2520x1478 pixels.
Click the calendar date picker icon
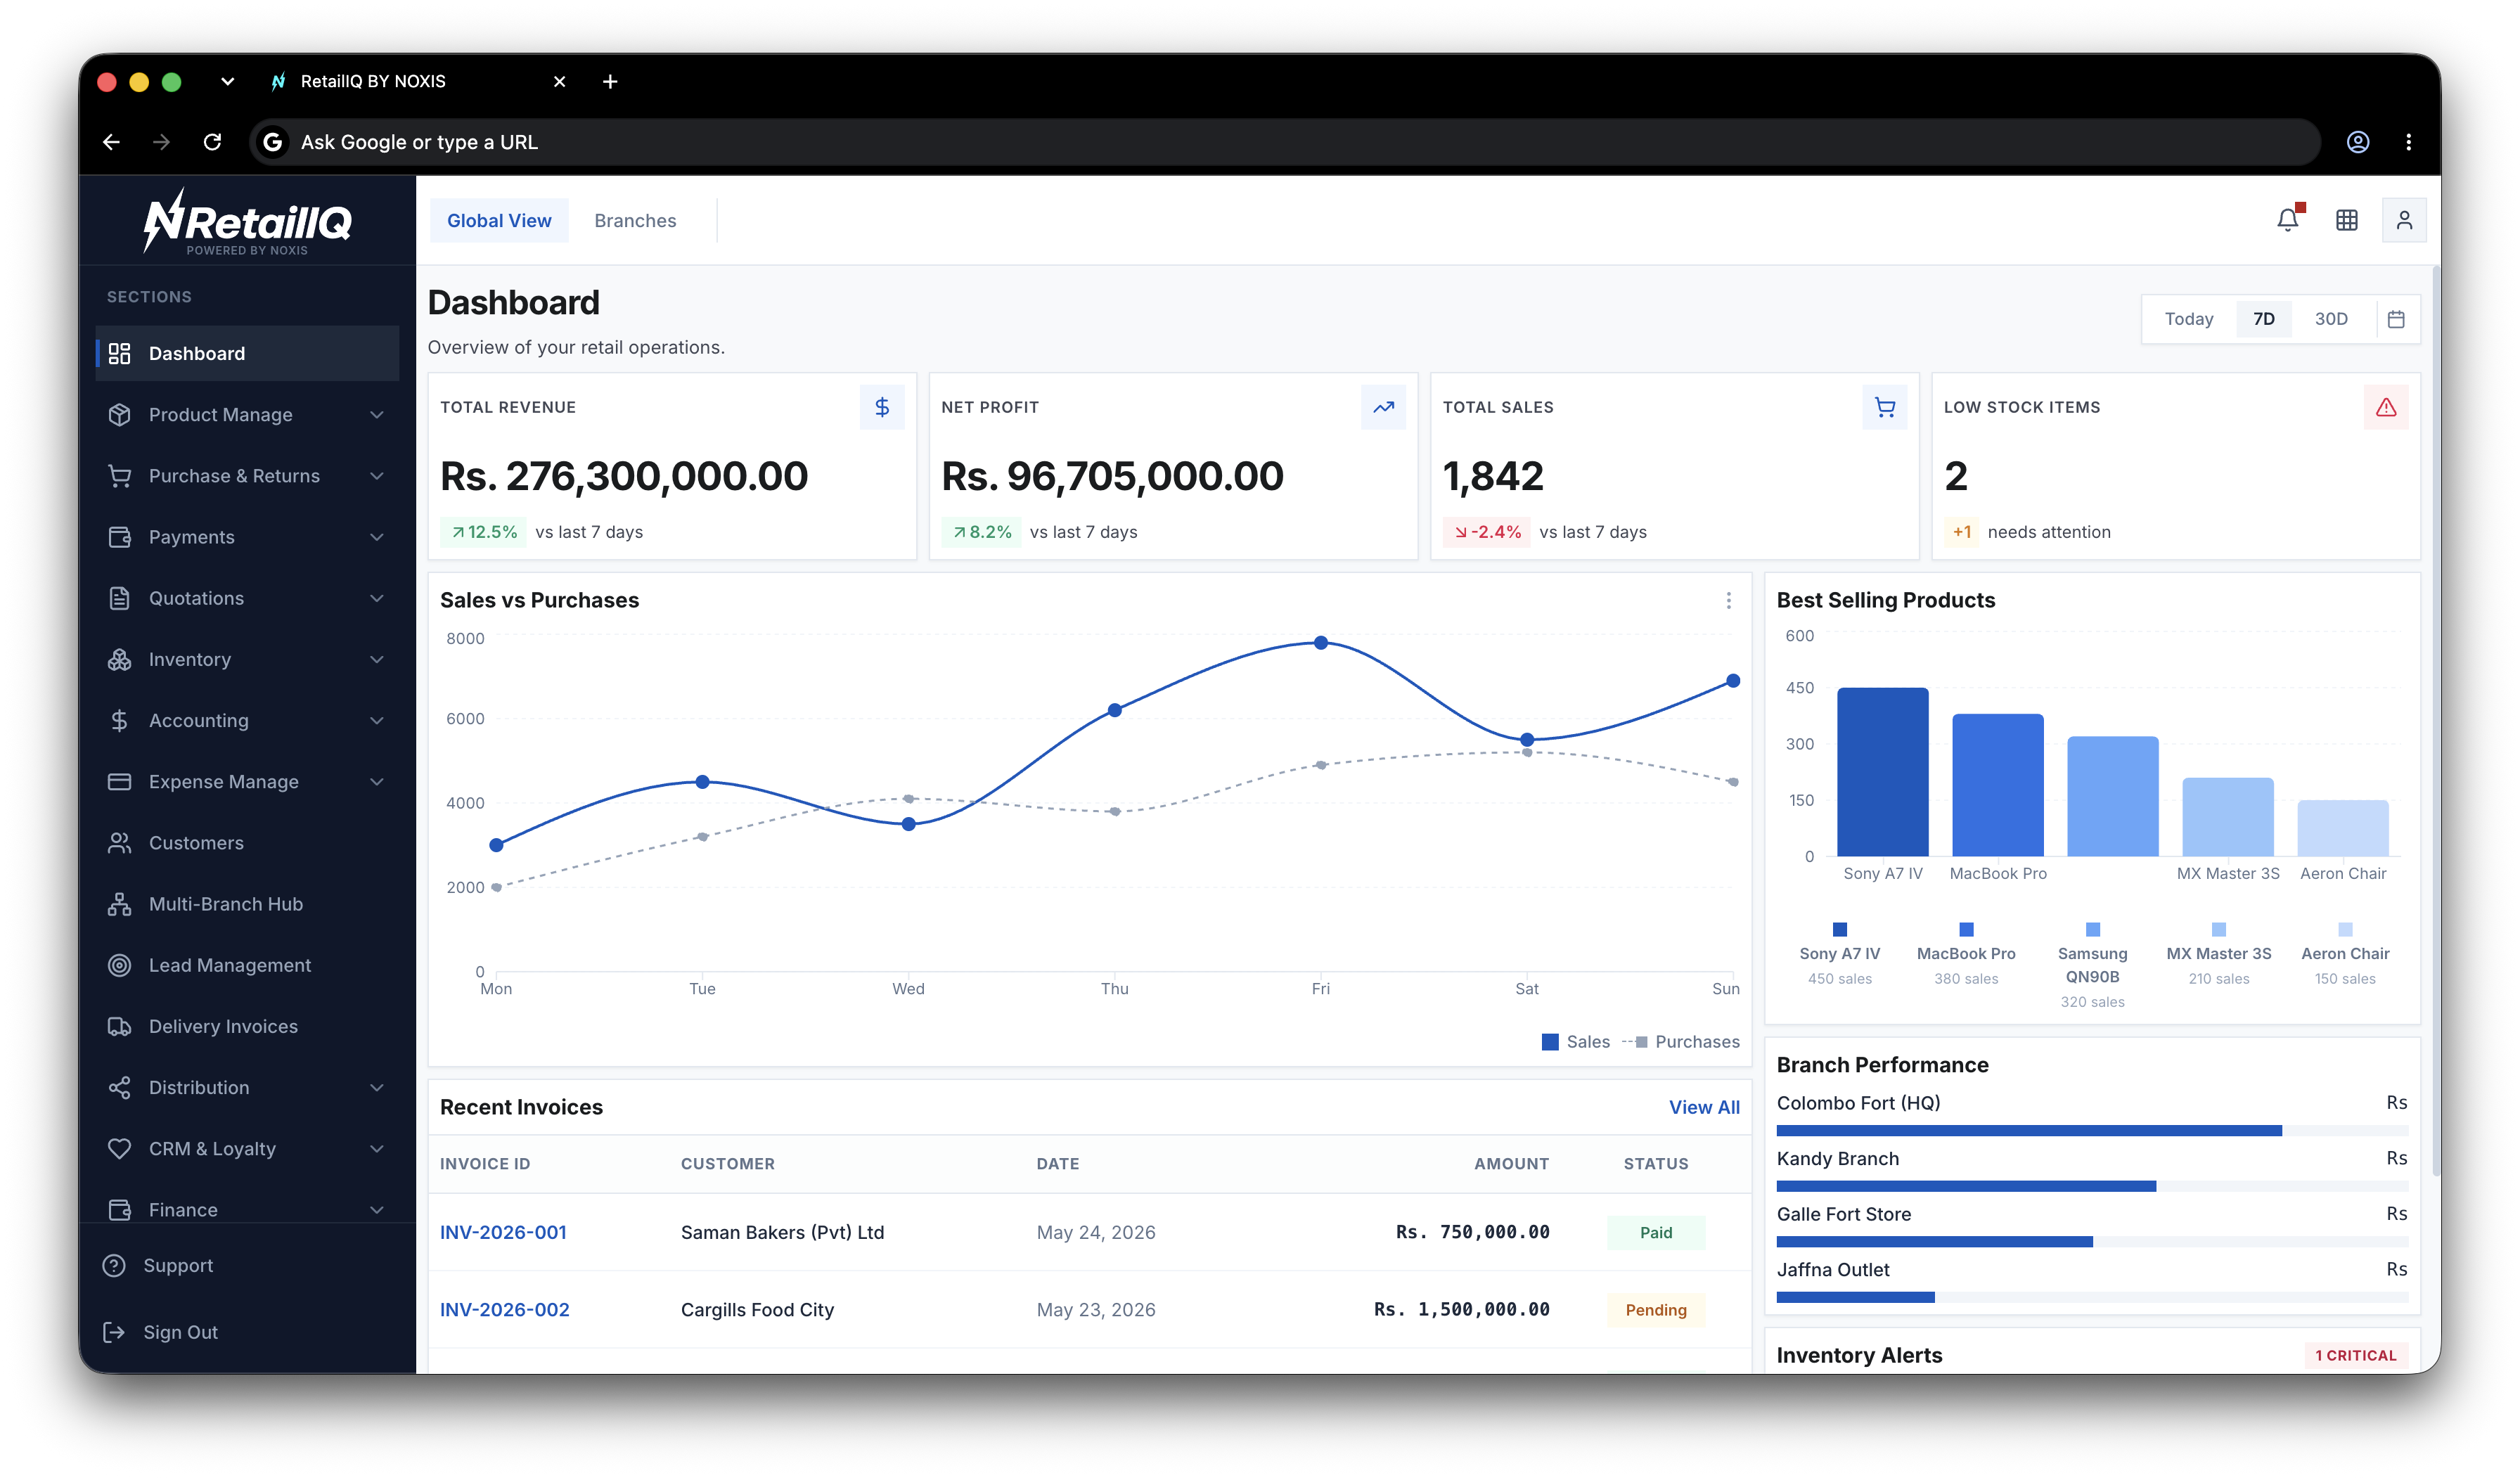(x=2396, y=319)
